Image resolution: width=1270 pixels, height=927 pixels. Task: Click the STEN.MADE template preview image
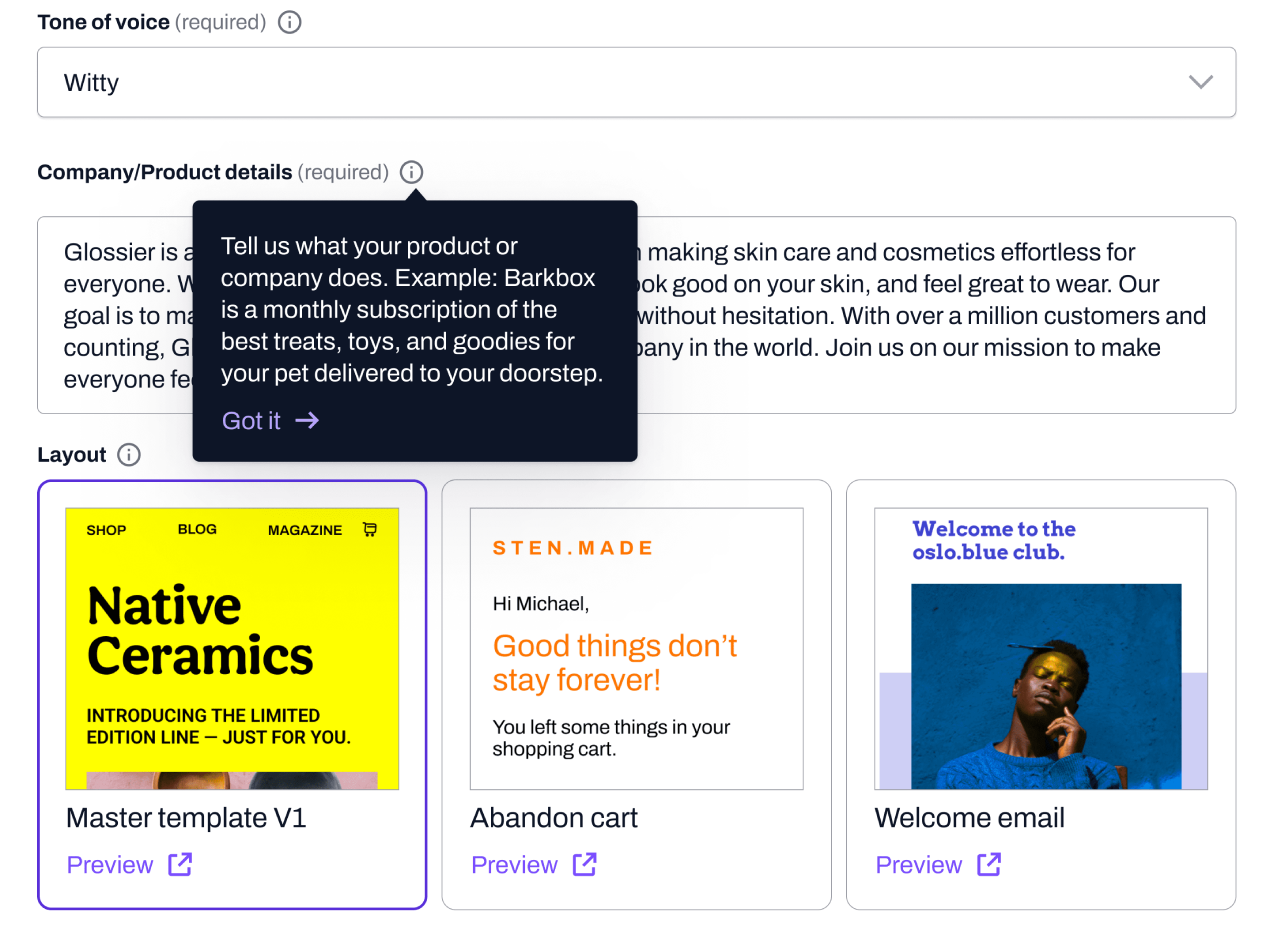click(636, 649)
